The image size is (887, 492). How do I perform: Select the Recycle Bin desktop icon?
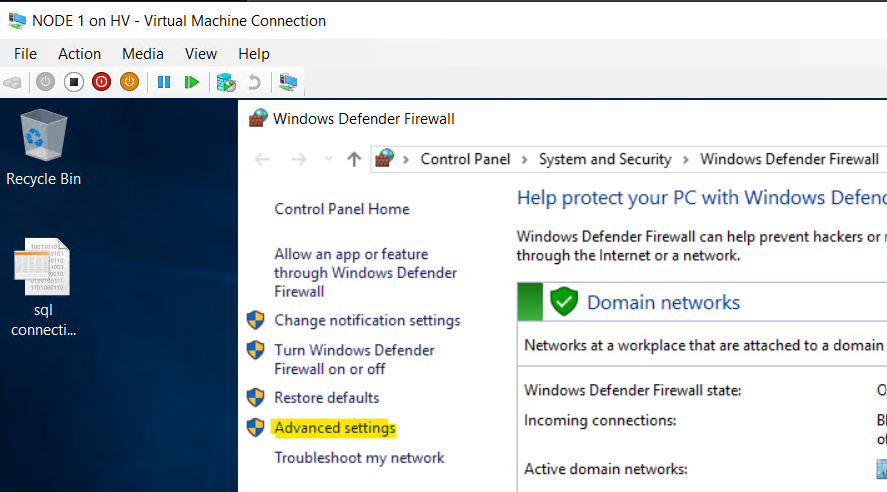44,148
